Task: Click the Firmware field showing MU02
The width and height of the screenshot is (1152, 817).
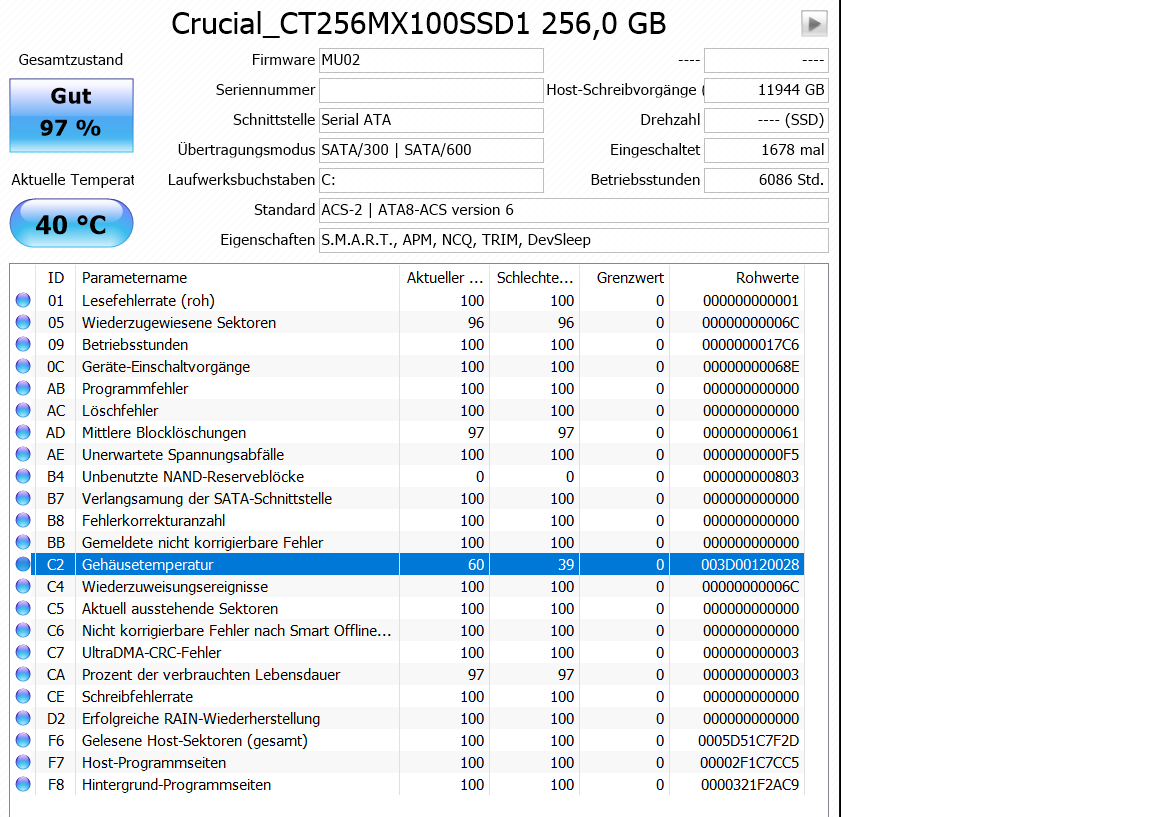Action: tap(431, 60)
